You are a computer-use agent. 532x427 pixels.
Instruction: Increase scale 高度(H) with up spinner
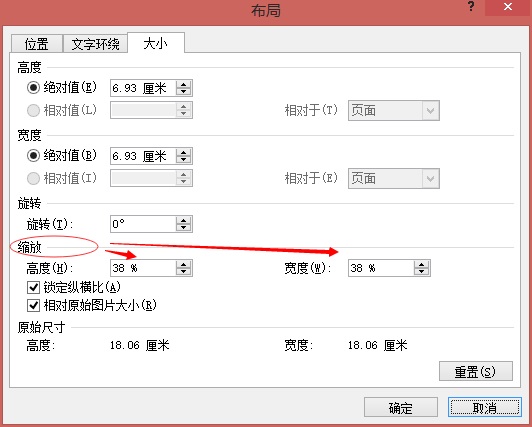coord(184,264)
